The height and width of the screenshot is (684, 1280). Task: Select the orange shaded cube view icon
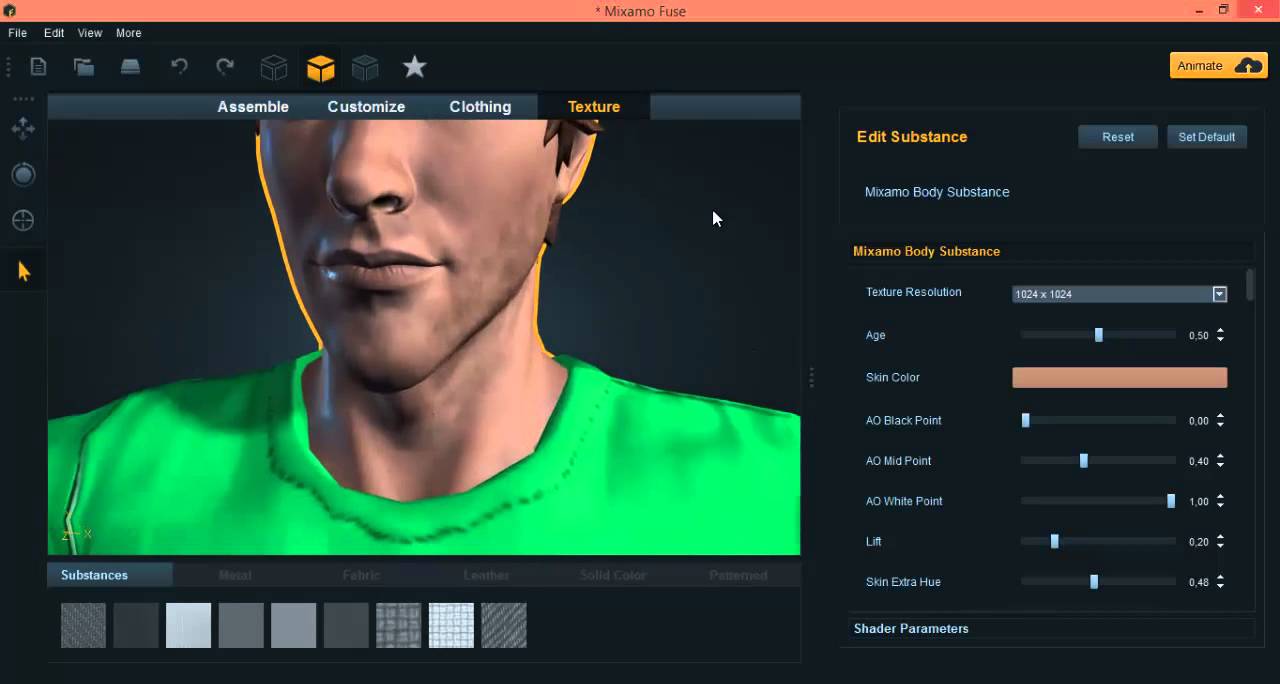click(x=320, y=67)
